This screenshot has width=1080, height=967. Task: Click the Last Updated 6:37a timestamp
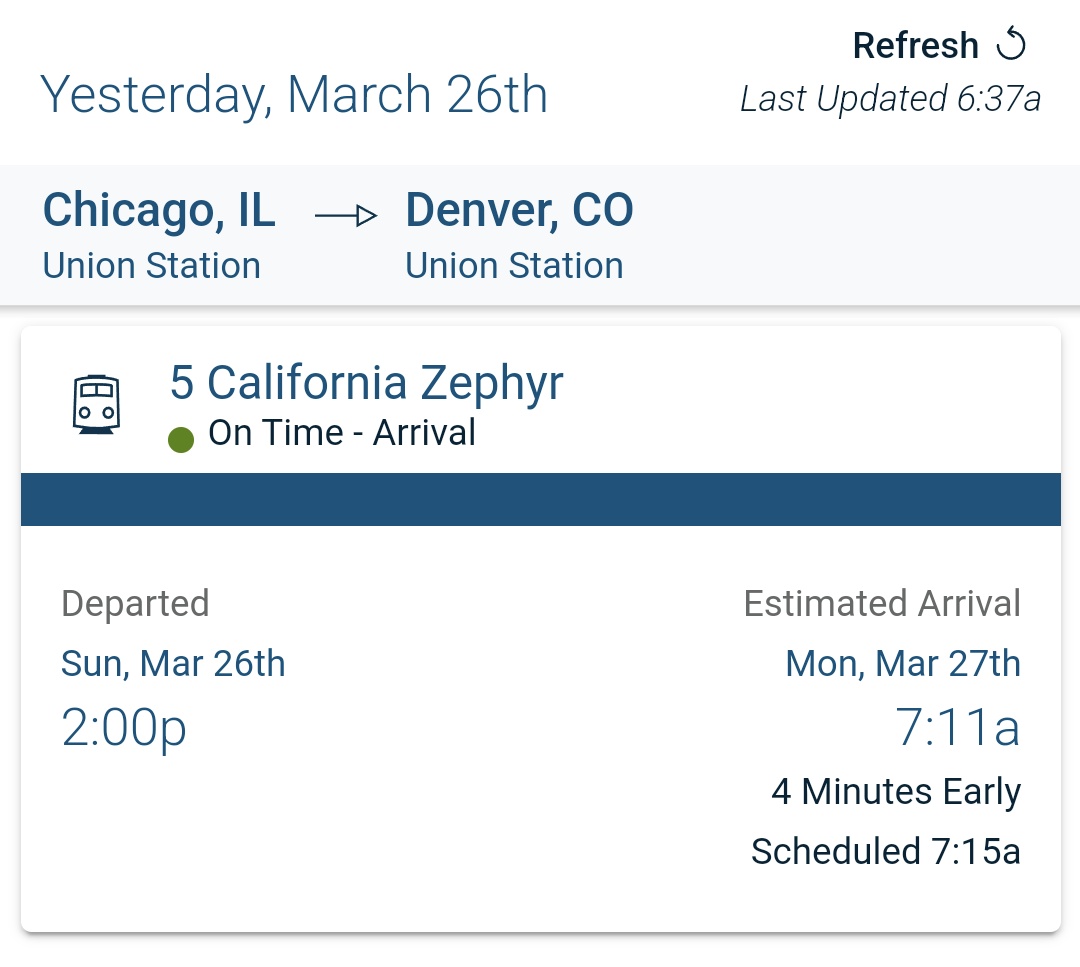890,98
